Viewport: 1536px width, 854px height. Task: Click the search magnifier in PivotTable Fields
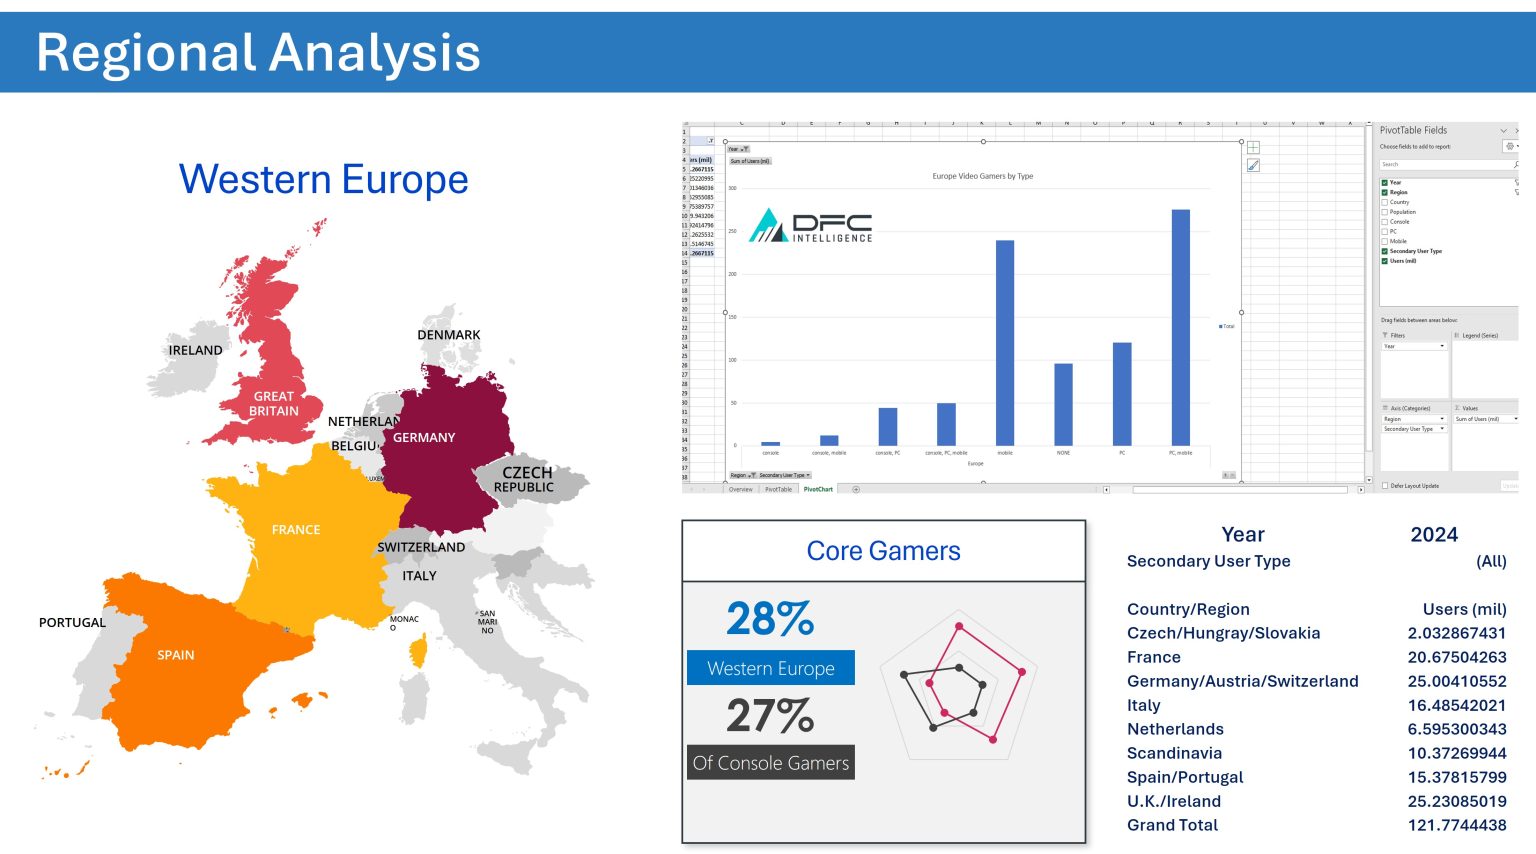tap(1517, 164)
